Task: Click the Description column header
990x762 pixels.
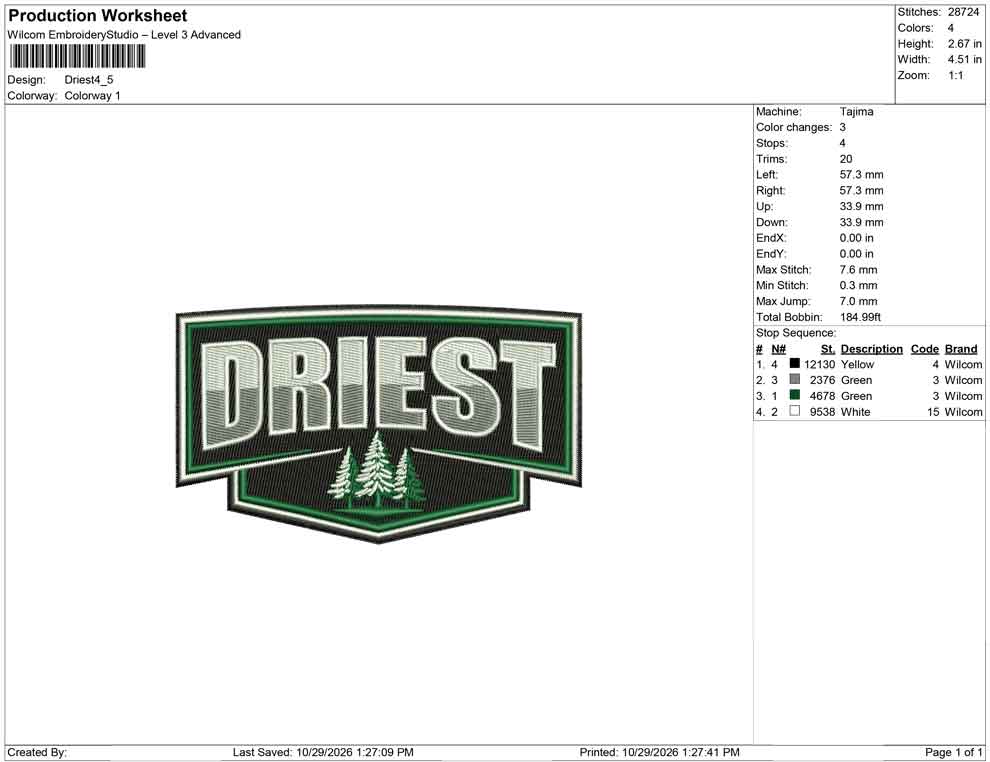Action: 872,349
